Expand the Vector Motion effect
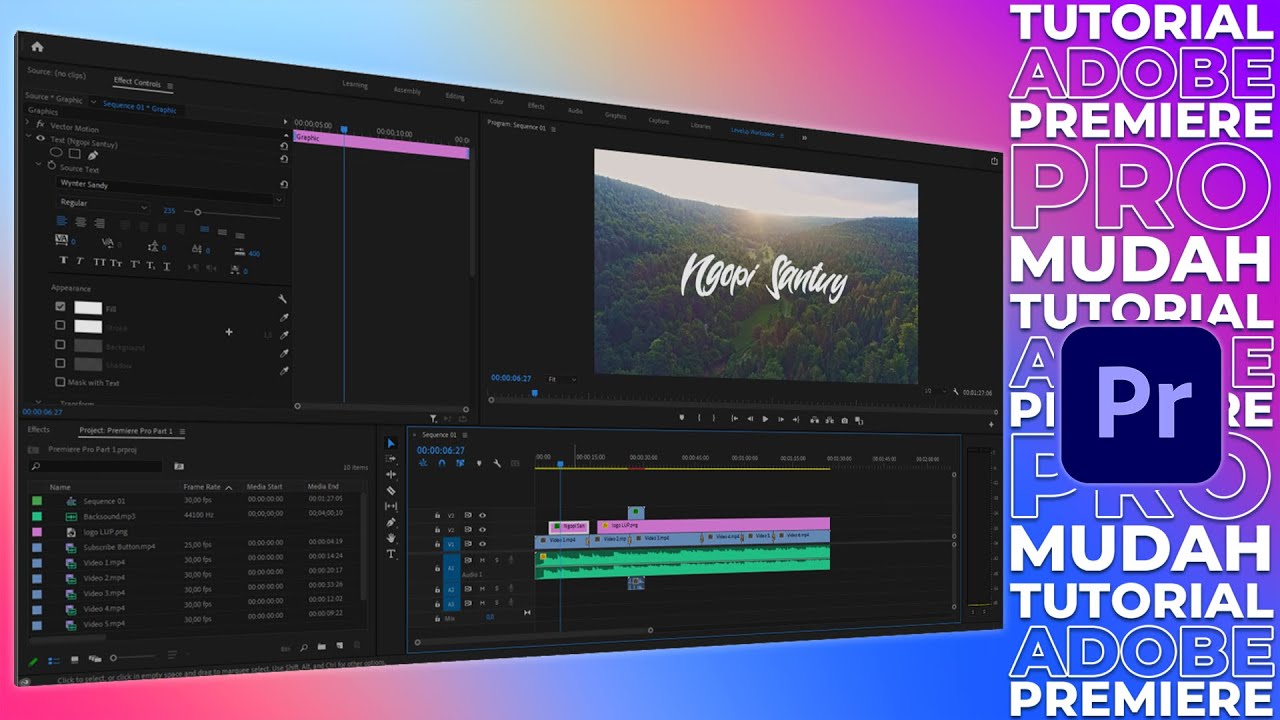 tap(28, 123)
